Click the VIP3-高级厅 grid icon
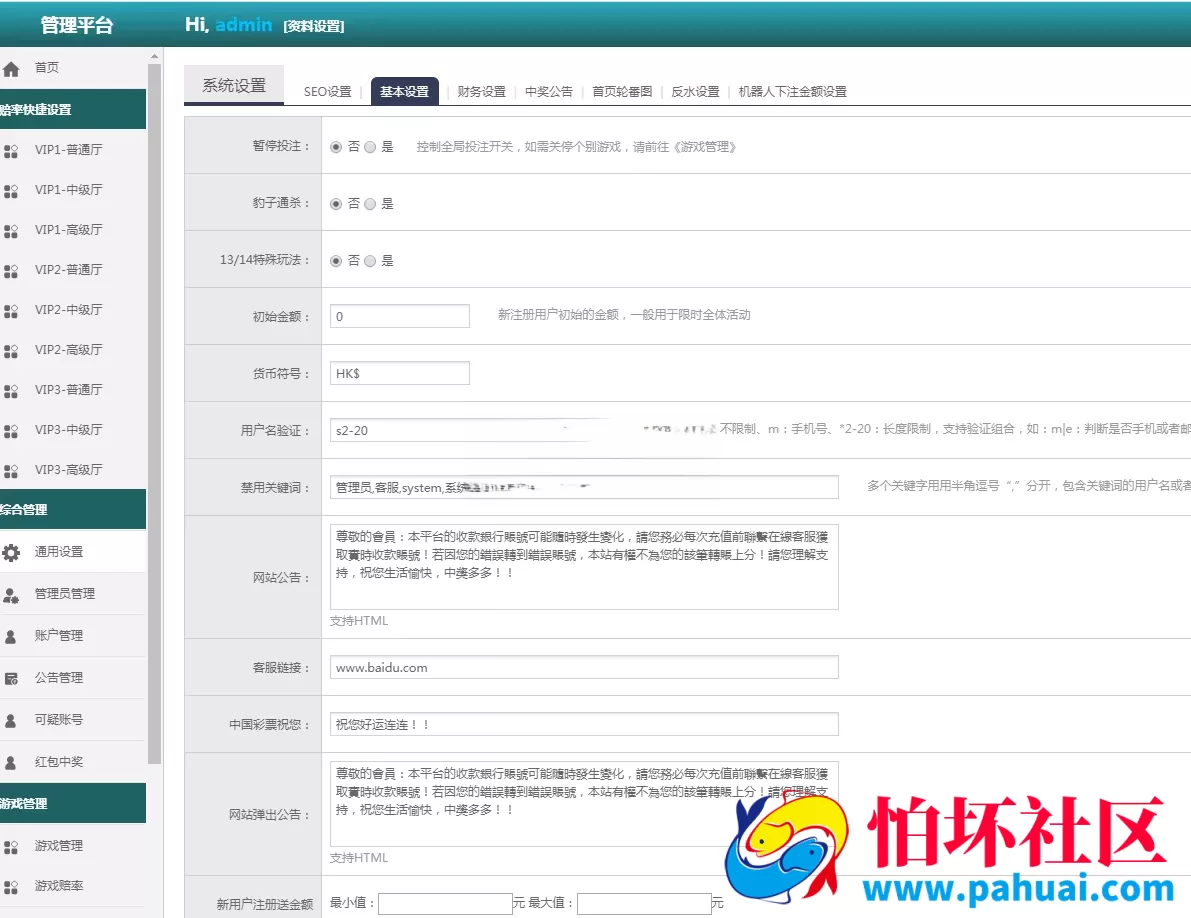The height and width of the screenshot is (918, 1191). click(11, 472)
